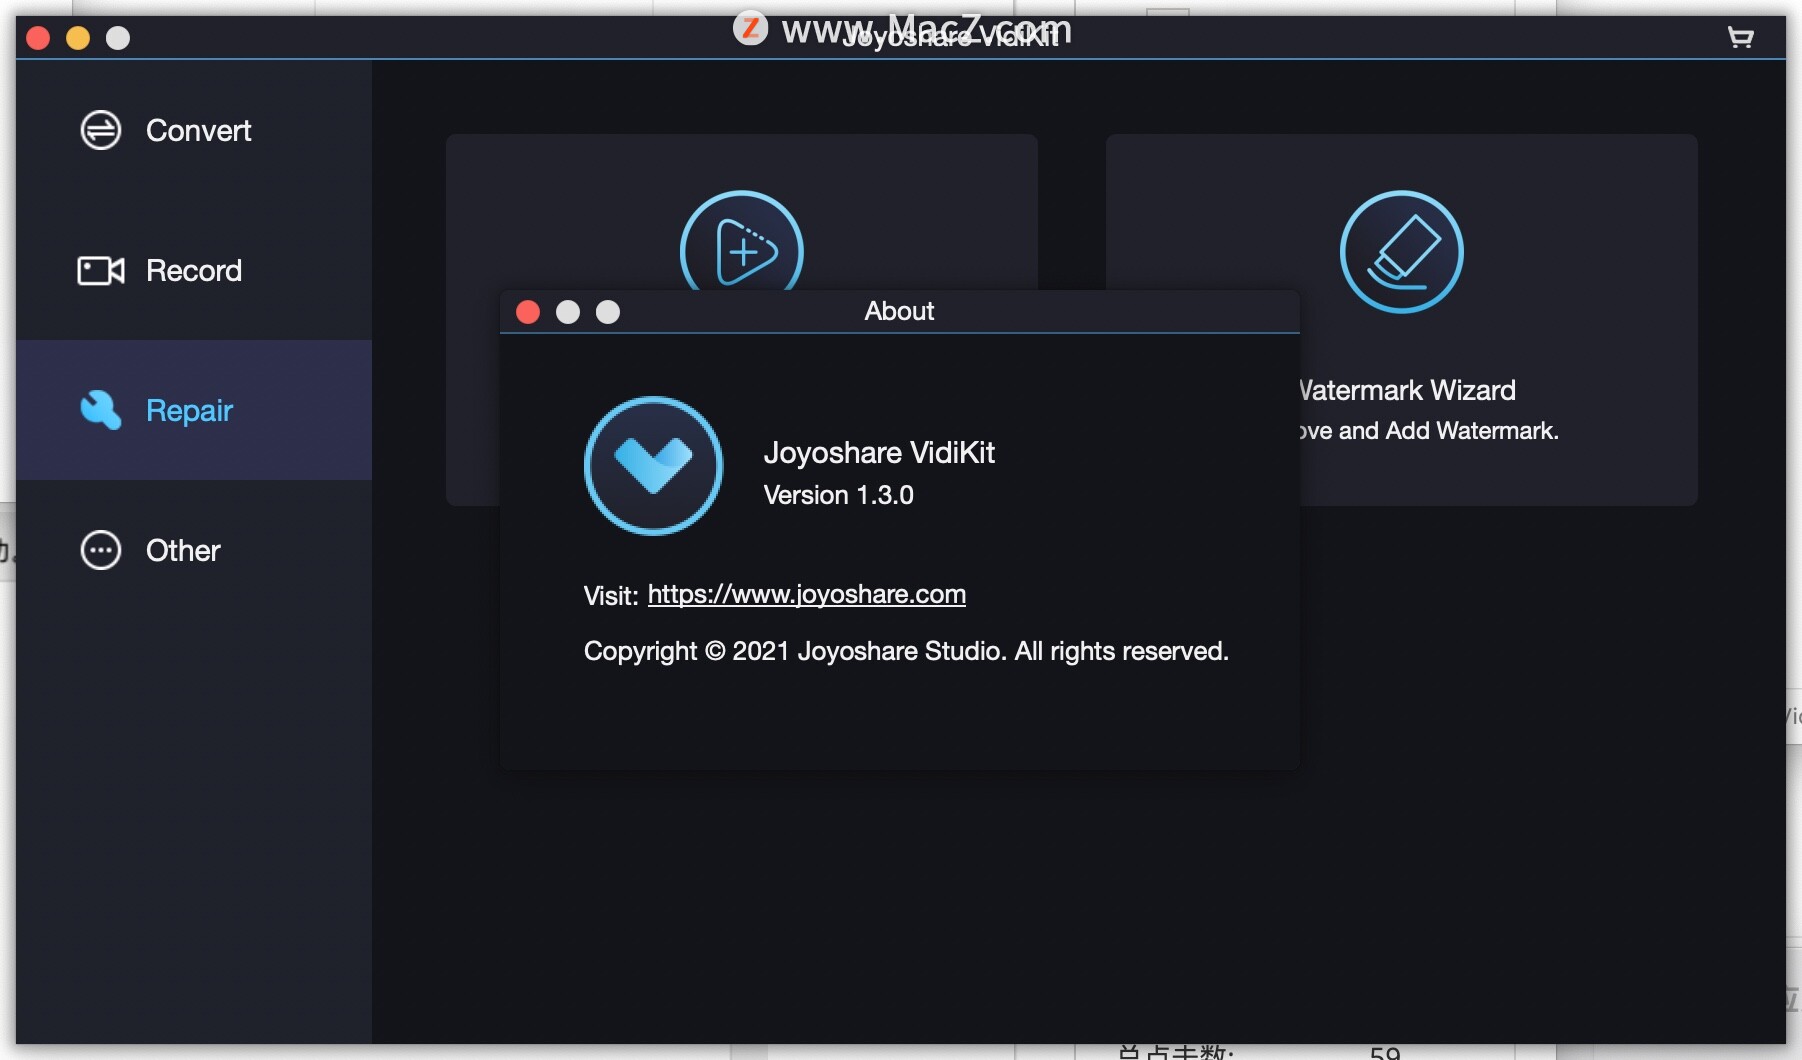Viewport: 1802px width, 1060px height.
Task: Click the Record camera icon
Action: point(101,270)
